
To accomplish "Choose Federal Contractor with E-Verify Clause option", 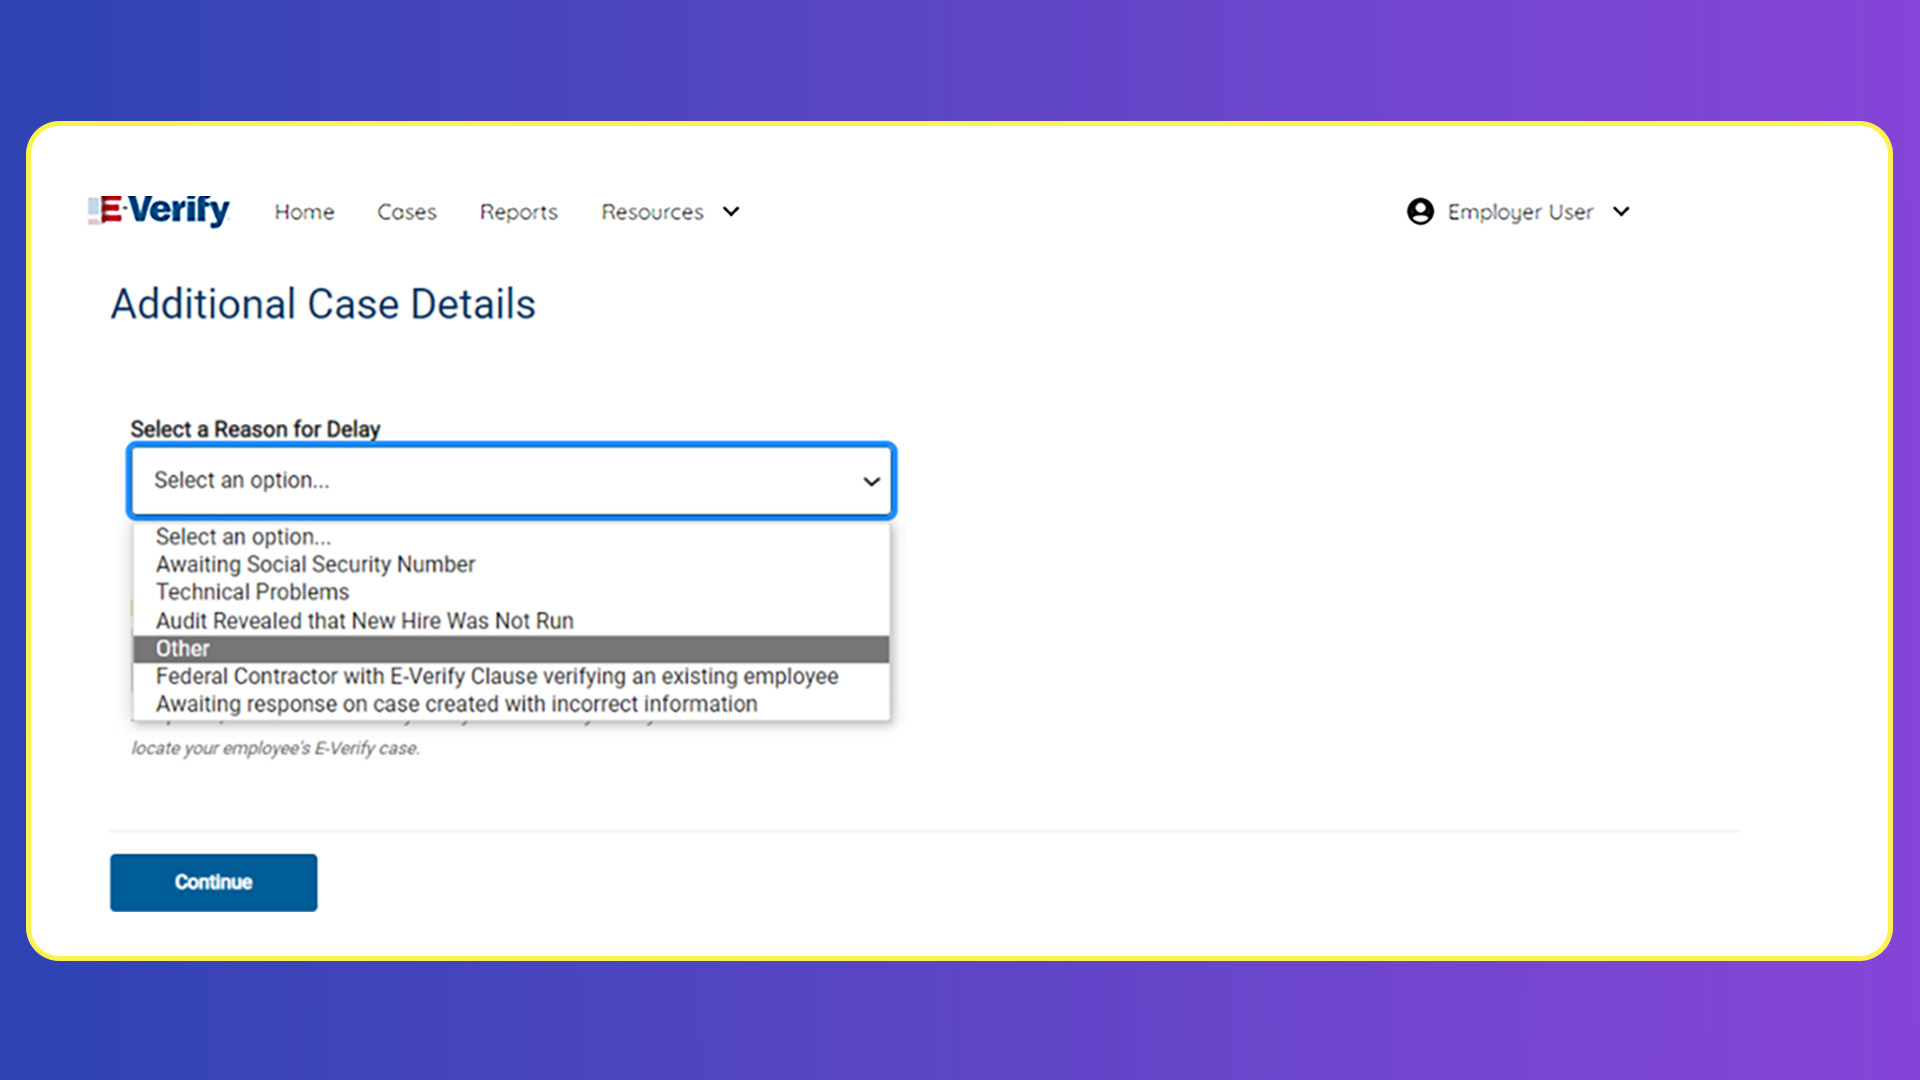I will pos(496,677).
